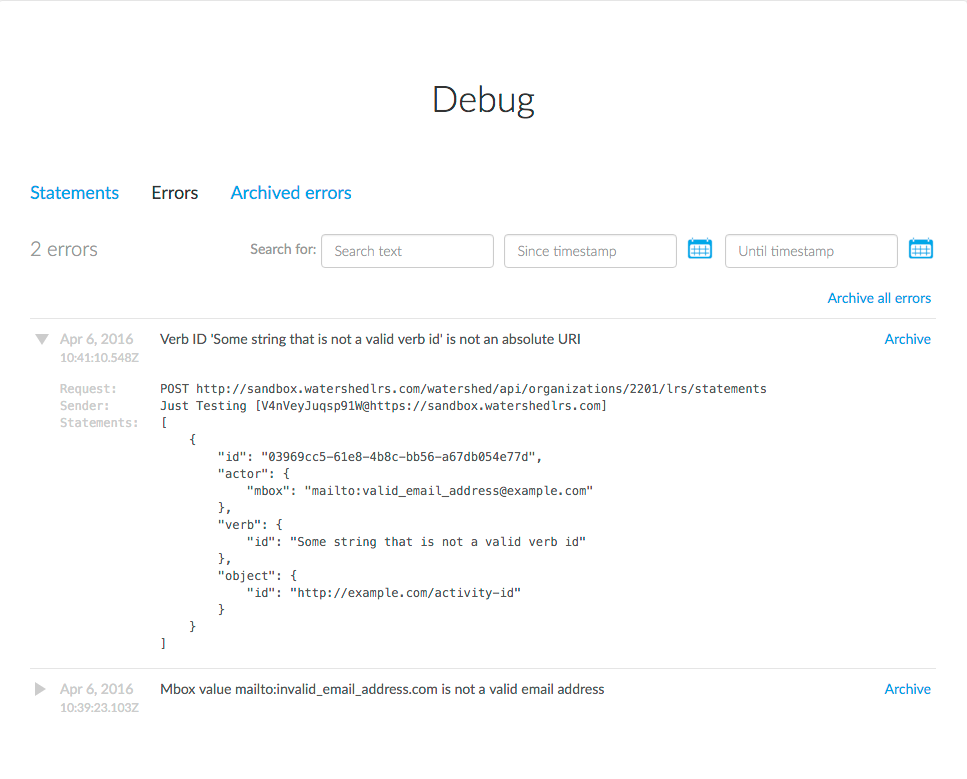Click the 2 errors count label
Viewport: 967px width, 779px height.
pos(64,250)
